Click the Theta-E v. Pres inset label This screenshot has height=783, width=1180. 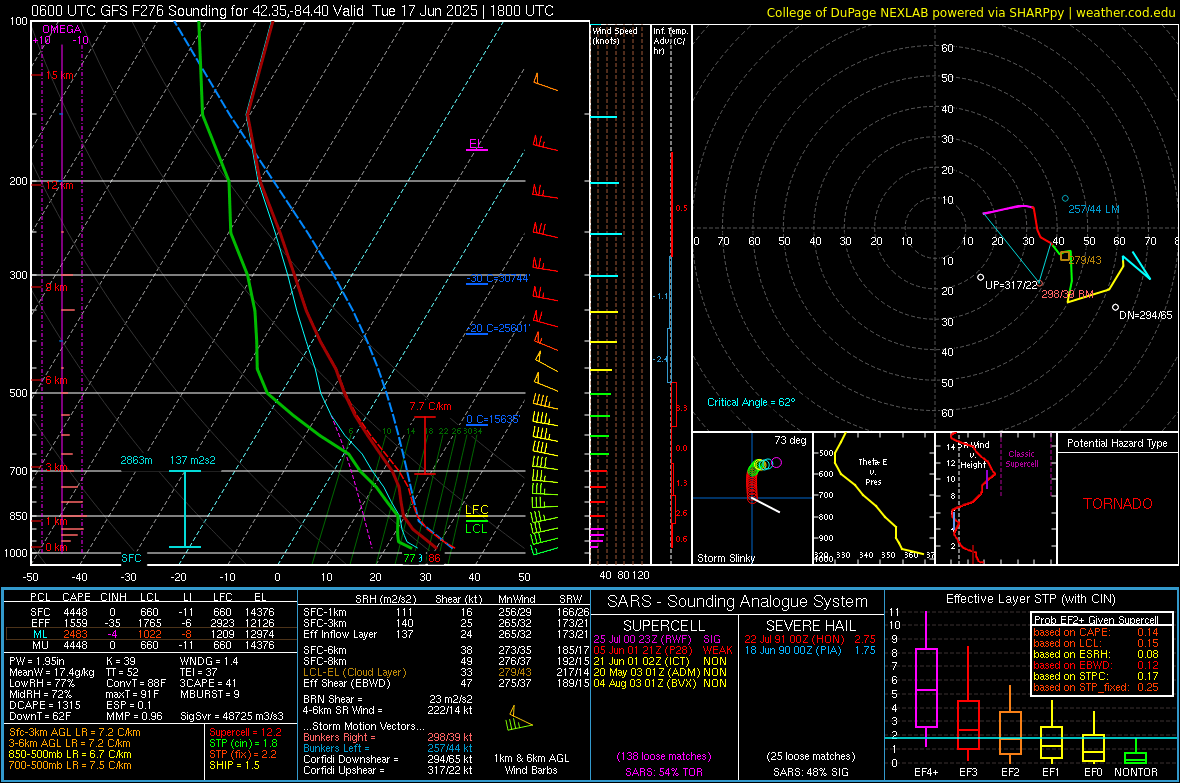coord(873,471)
